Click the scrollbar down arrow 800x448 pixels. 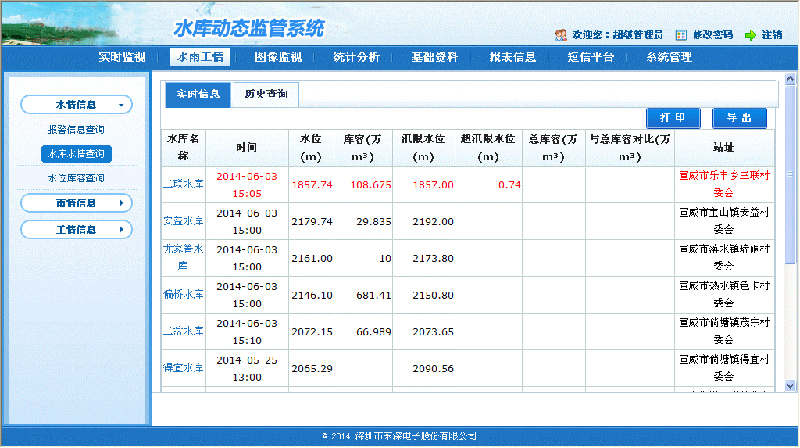[791, 385]
